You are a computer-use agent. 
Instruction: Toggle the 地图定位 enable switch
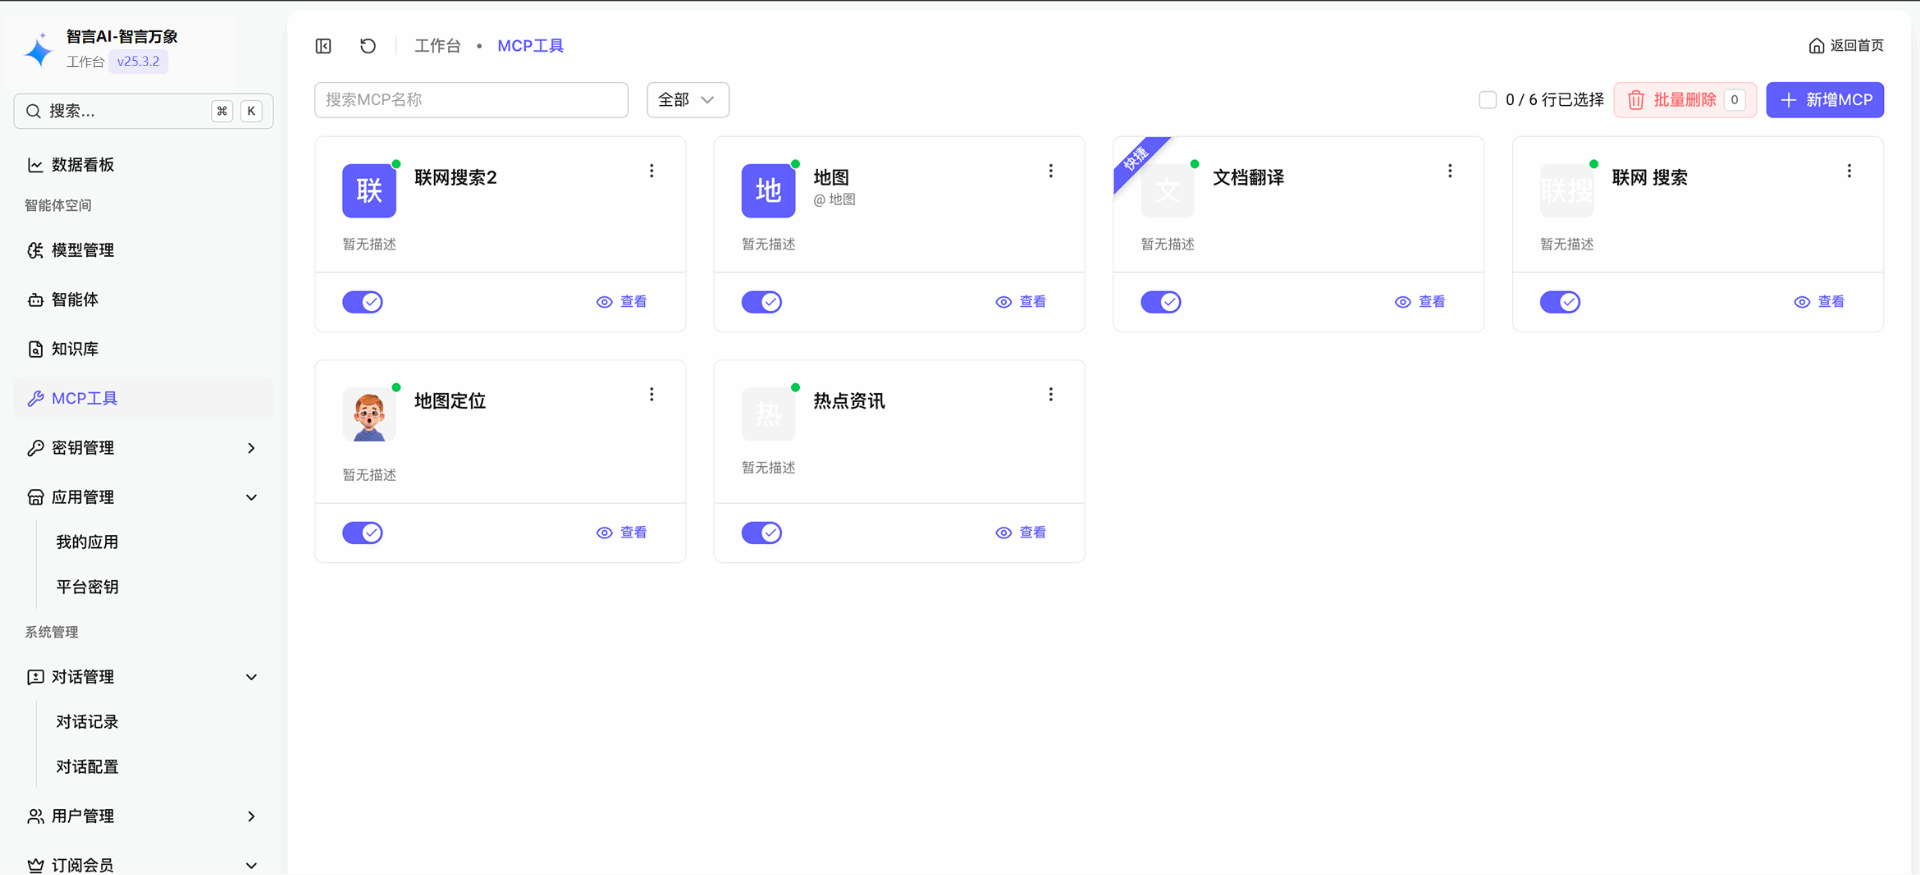coord(362,533)
